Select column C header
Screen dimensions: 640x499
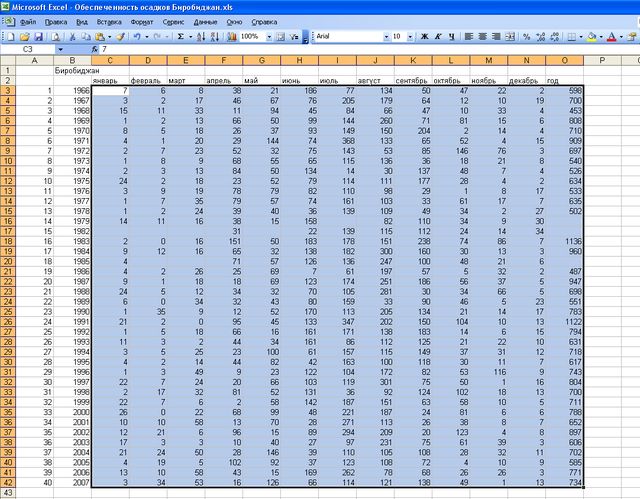pyautogui.click(x=110, y=60)
